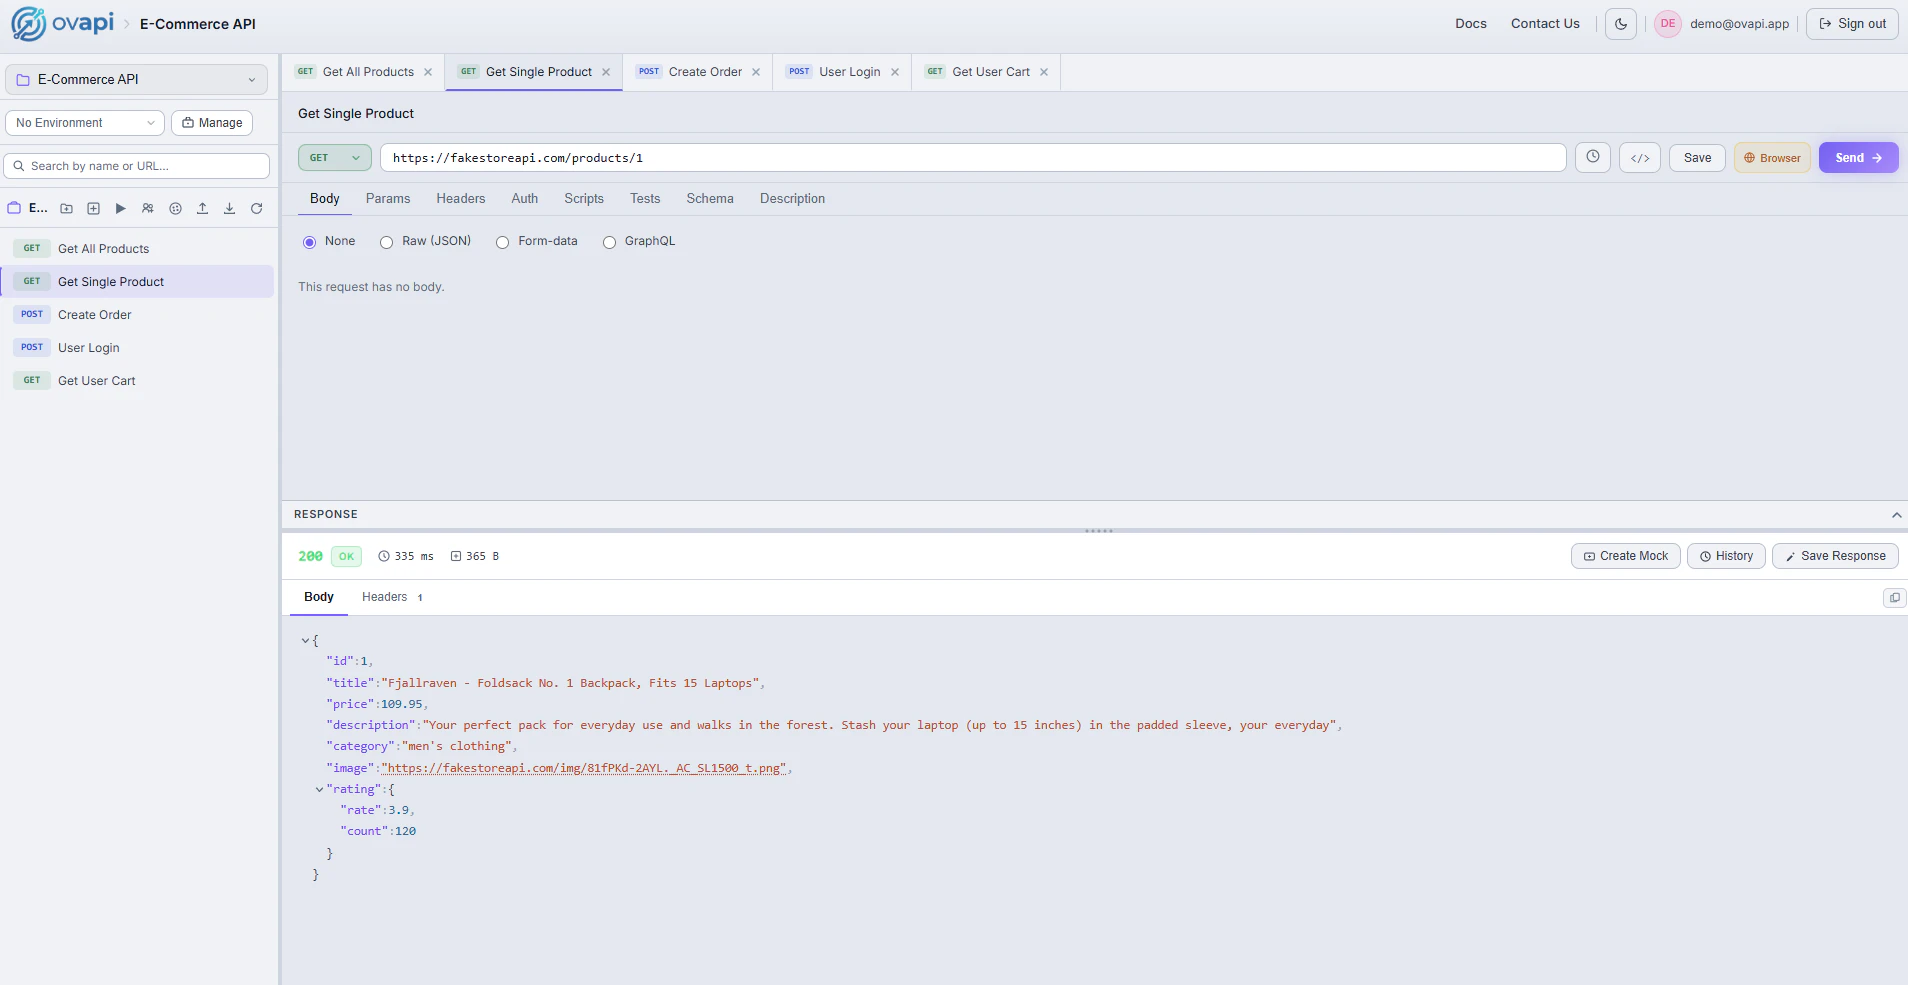
Task: Choose the Form-data body type
Action: [502, 242]
